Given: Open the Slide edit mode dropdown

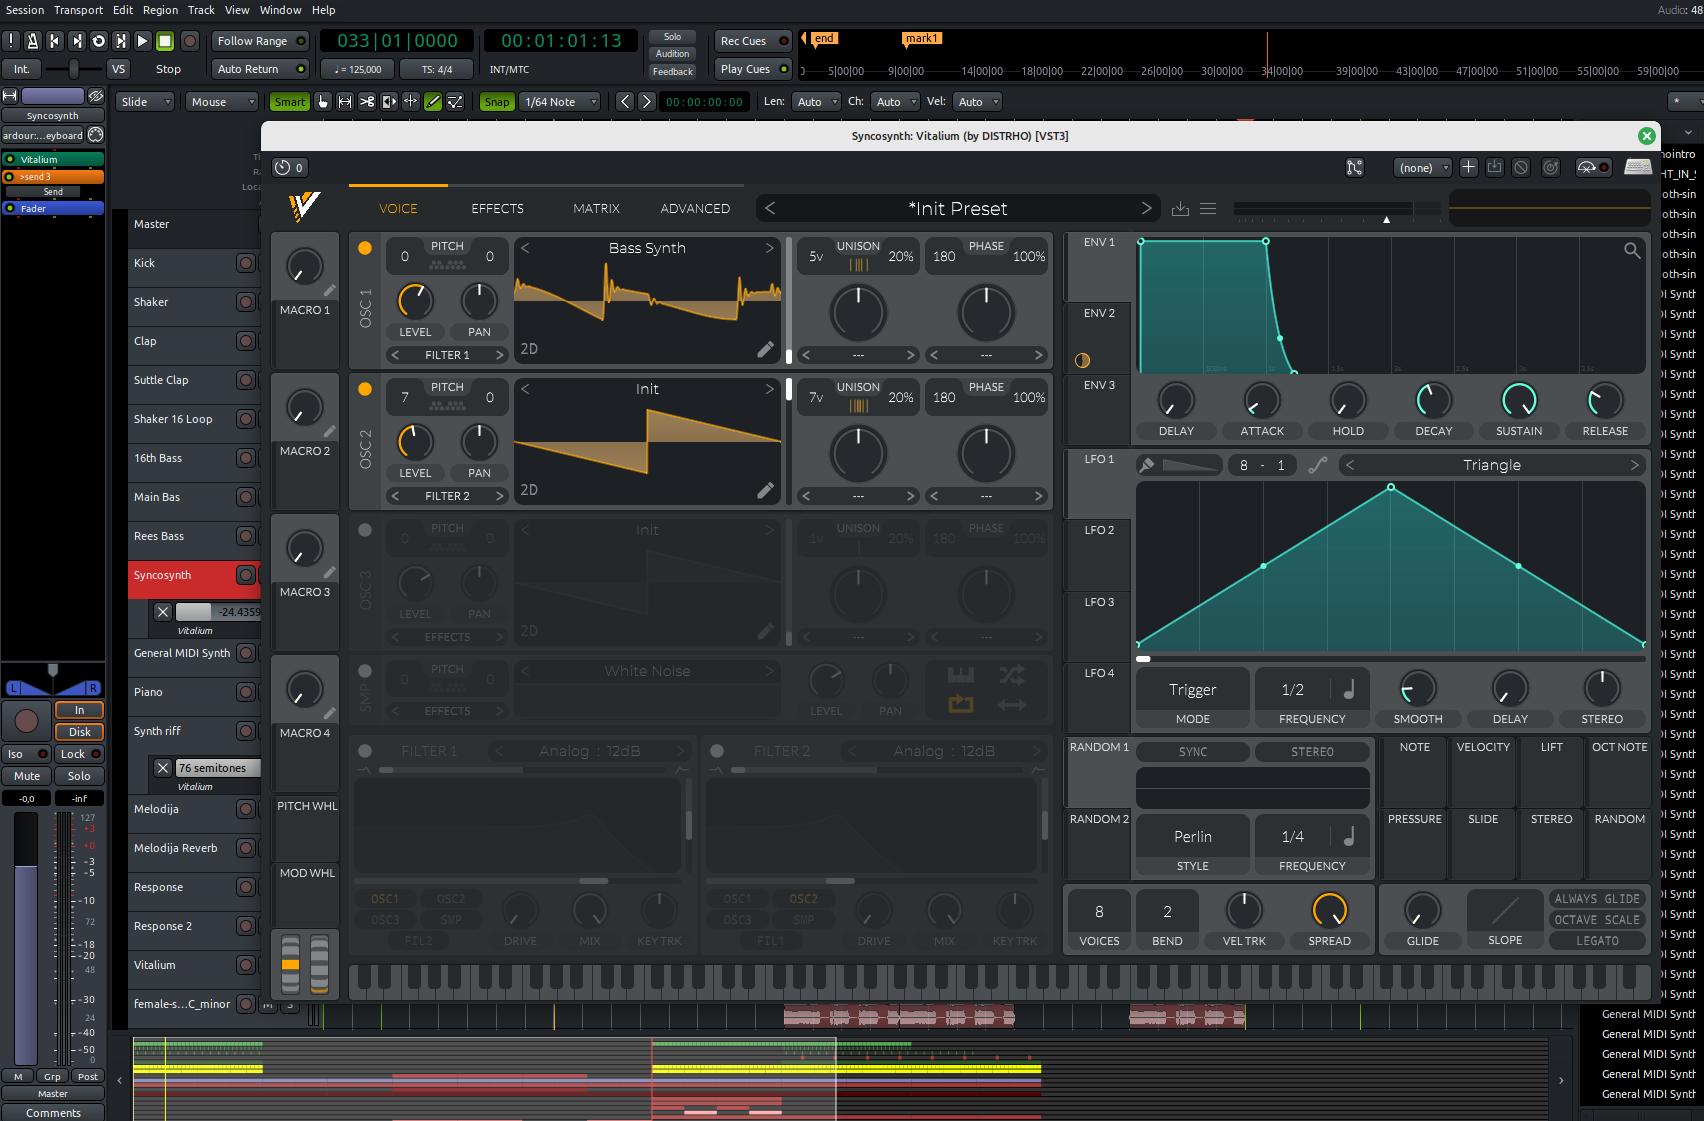Looking at the screenshot, I should [x=146, y=101].
